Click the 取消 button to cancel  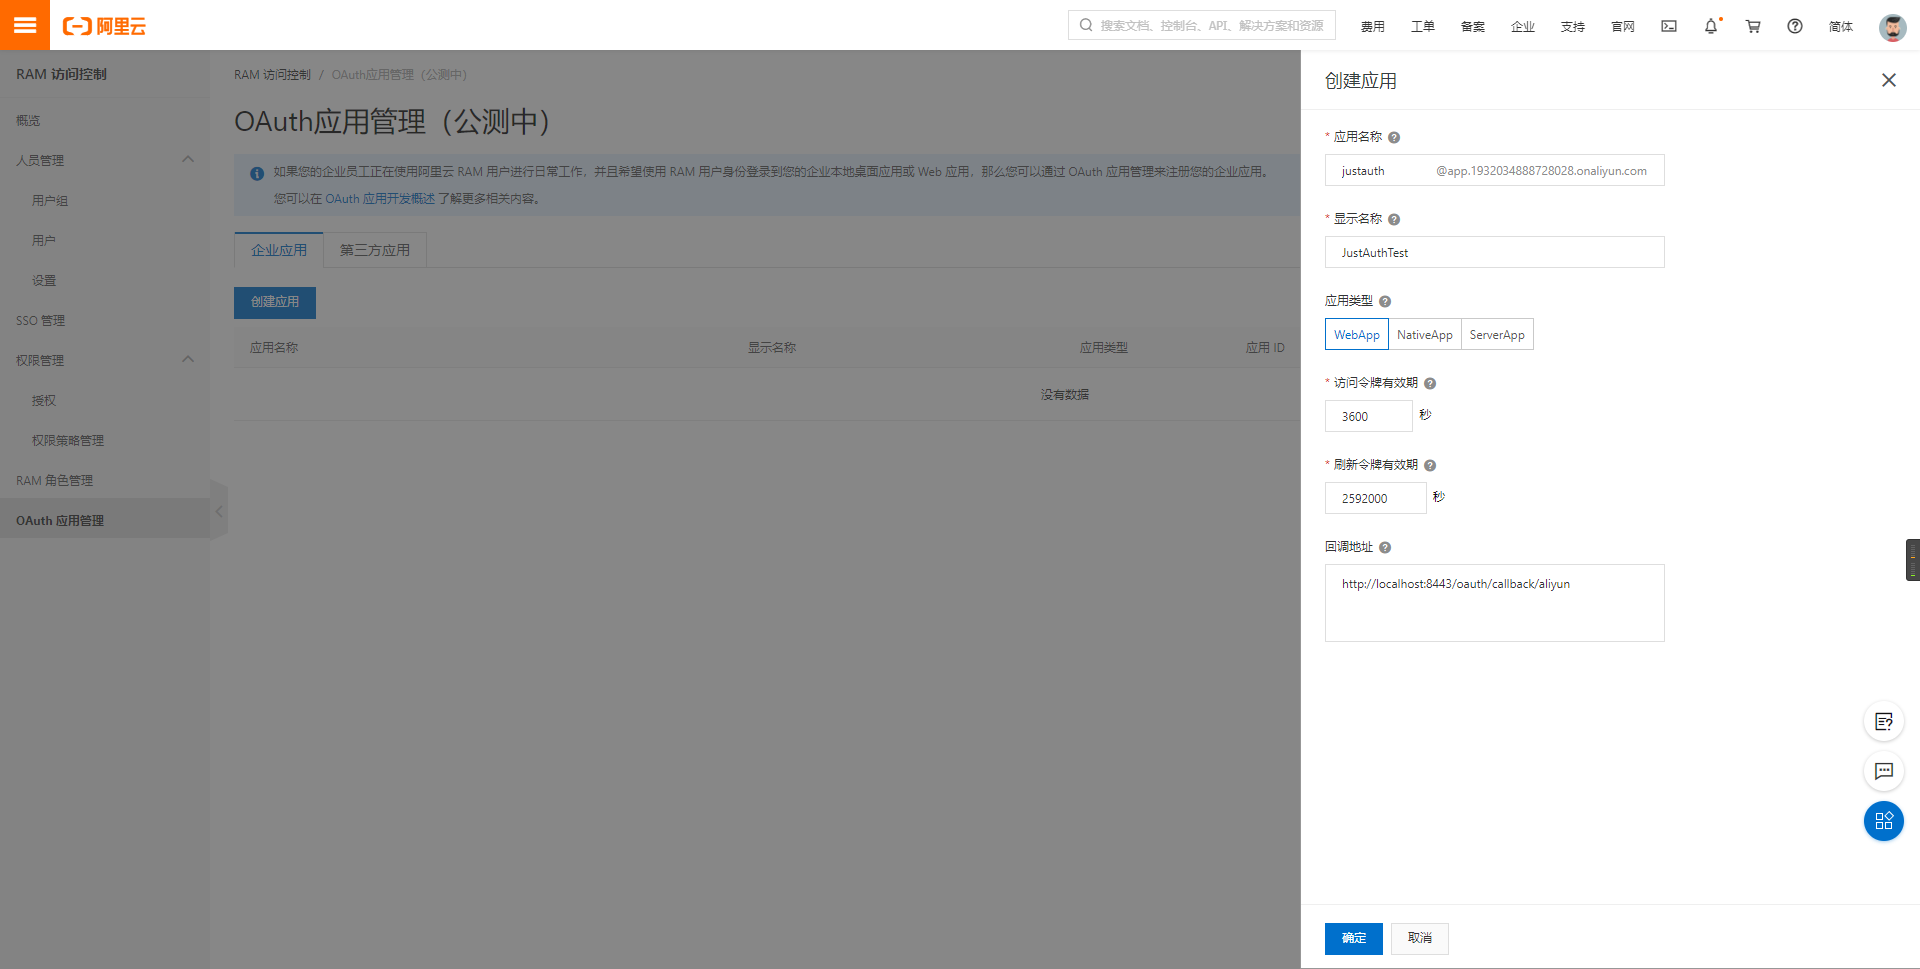tap(1419, 938)
